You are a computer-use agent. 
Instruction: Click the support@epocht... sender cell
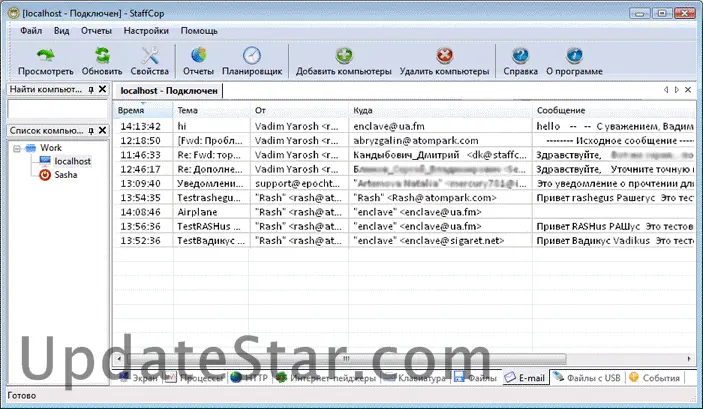pyautogui.click(x=299, y=183)
